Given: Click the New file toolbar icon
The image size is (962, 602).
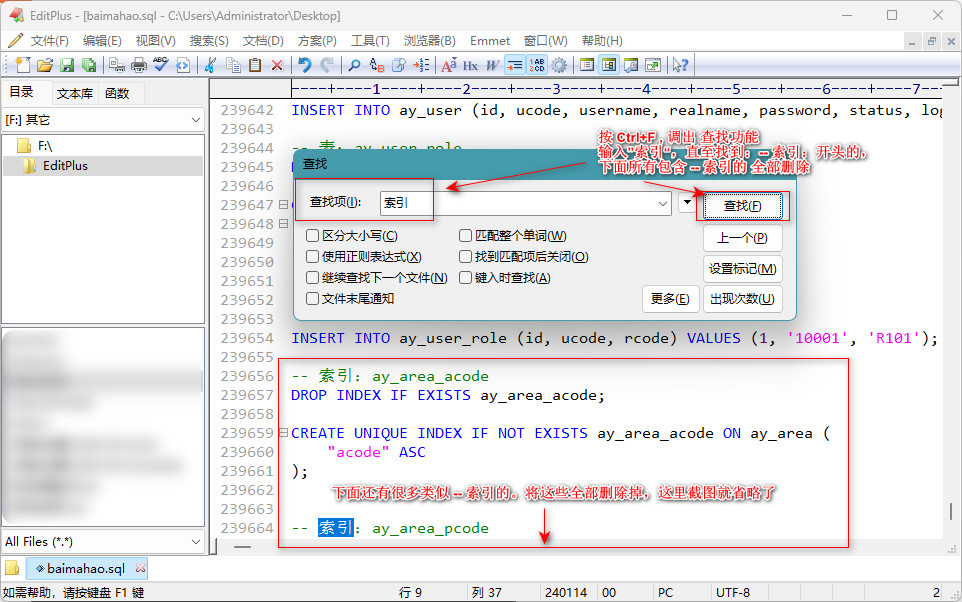Looking at the screenshot, I should [22, 65].
